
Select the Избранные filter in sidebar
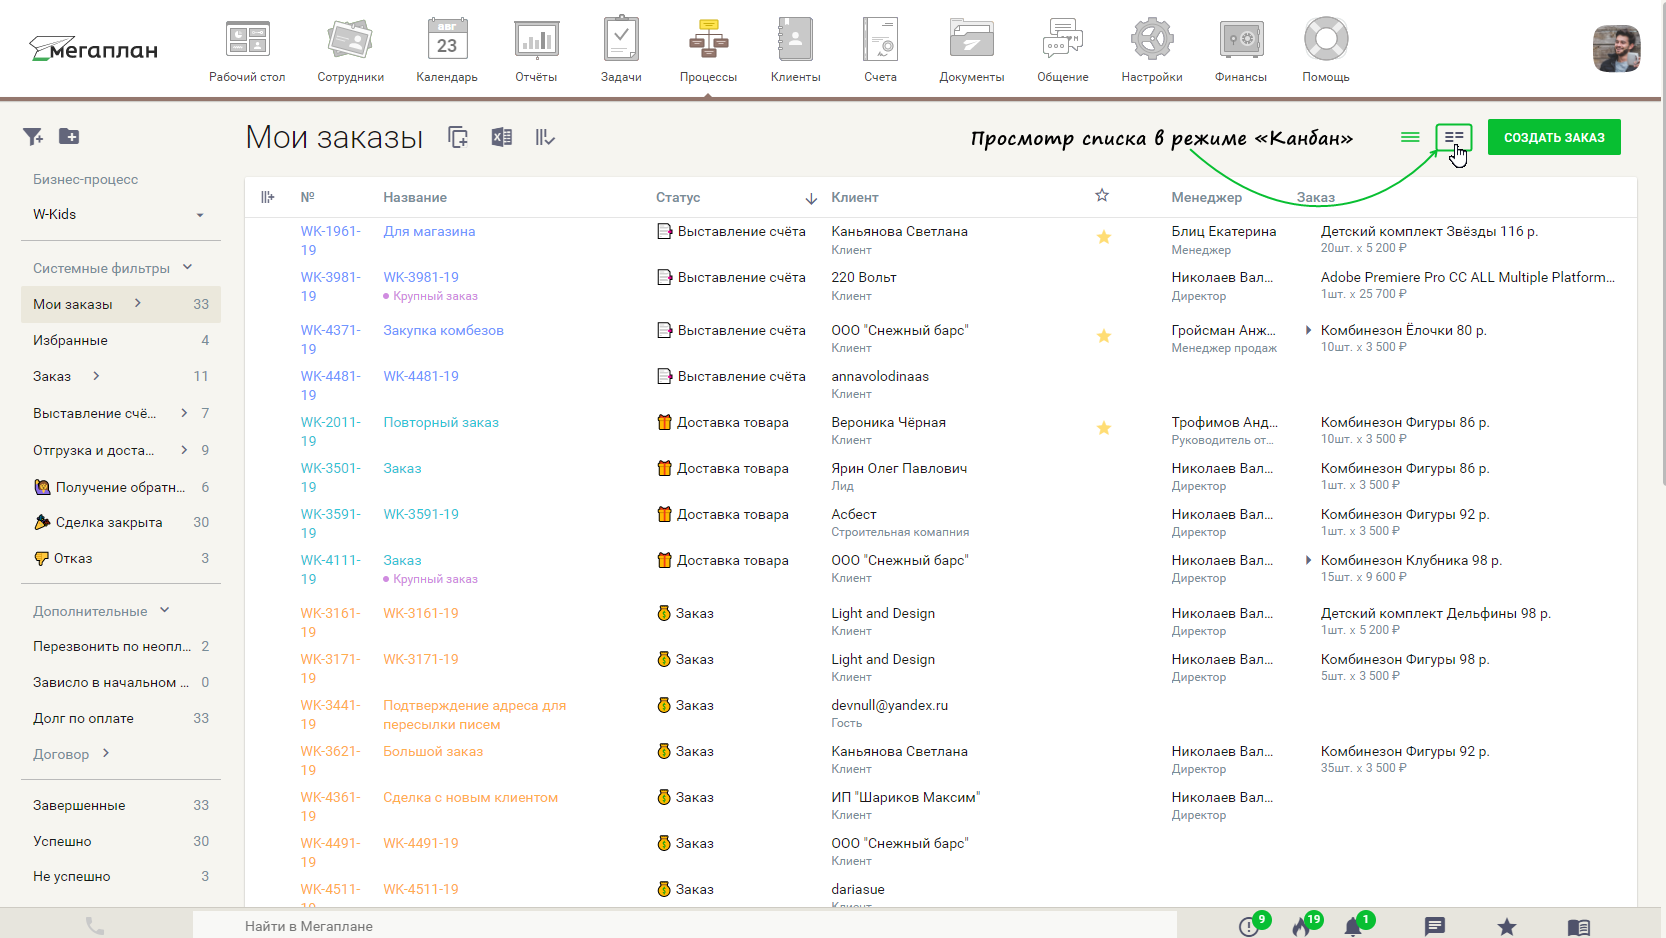(70, 340)
